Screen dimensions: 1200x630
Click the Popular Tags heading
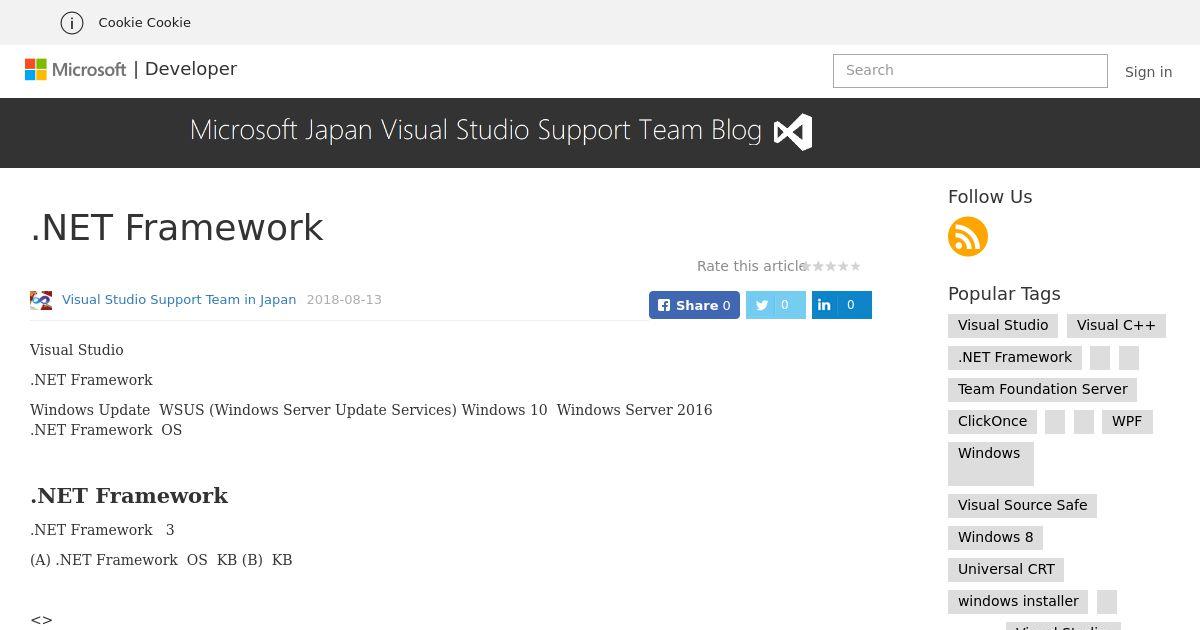pyautogui.click(x=1004, y=294)
